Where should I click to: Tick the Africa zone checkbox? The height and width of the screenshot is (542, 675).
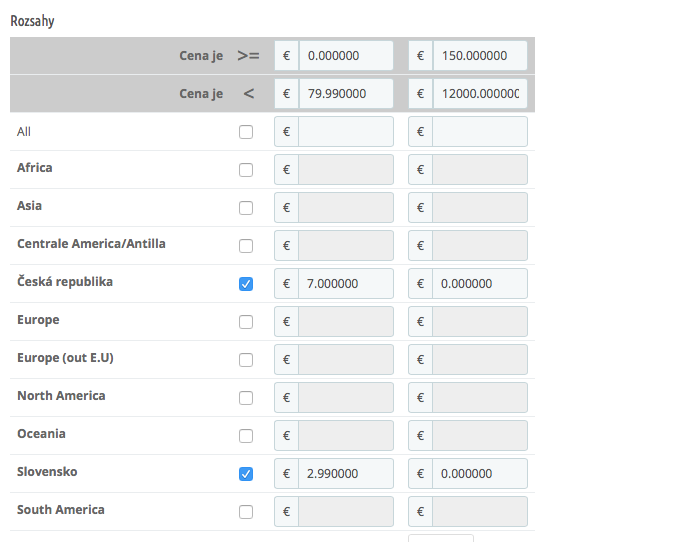tap(246, 170)
